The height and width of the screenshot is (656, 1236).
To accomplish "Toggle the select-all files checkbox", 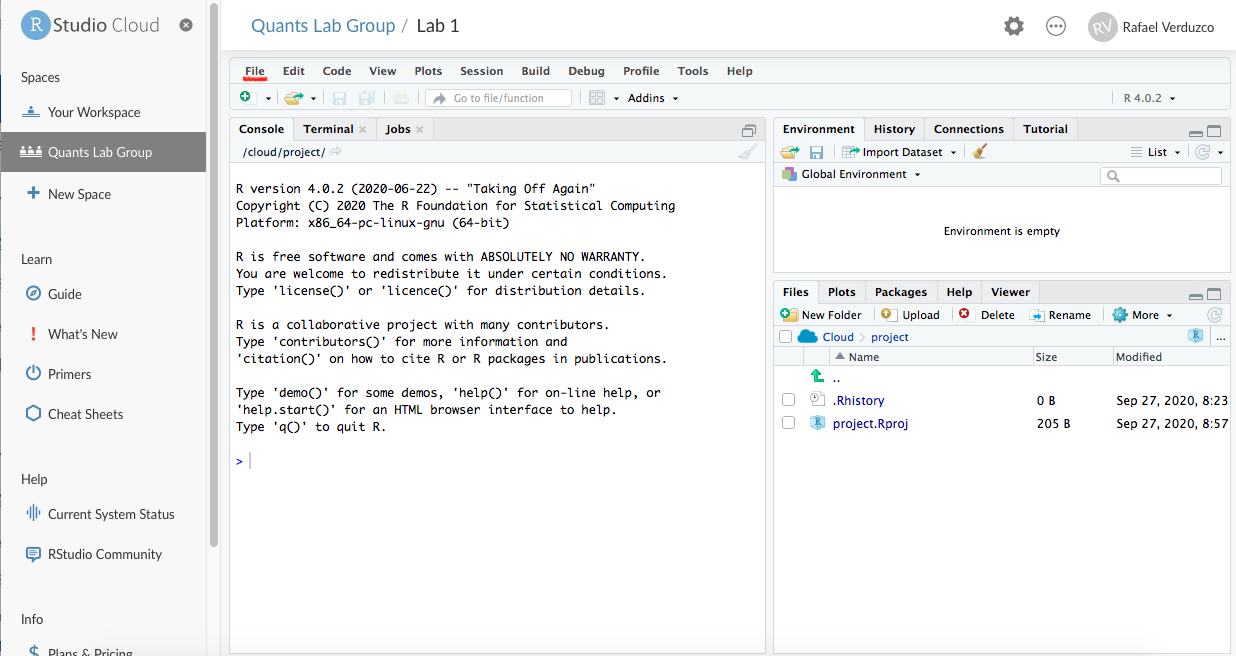I will pyautogui.click(x=785, y=337).
